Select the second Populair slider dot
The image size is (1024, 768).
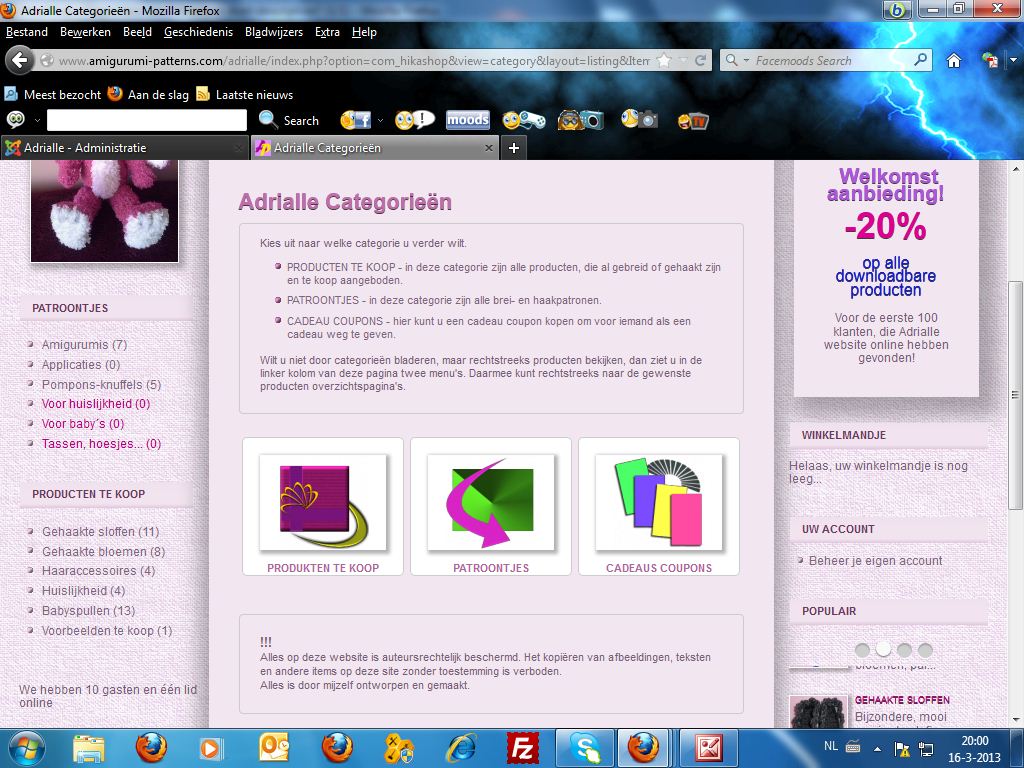point(883,649)
